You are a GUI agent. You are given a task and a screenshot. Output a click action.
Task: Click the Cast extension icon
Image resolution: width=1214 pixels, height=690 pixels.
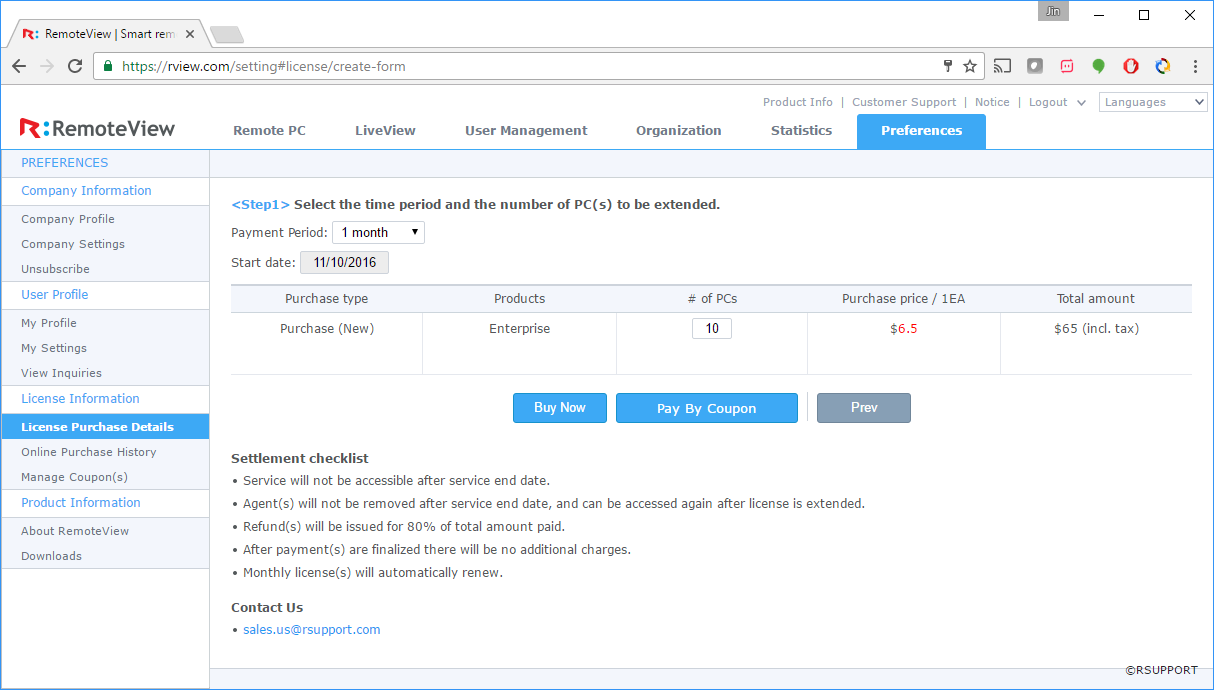(1002, 66)
